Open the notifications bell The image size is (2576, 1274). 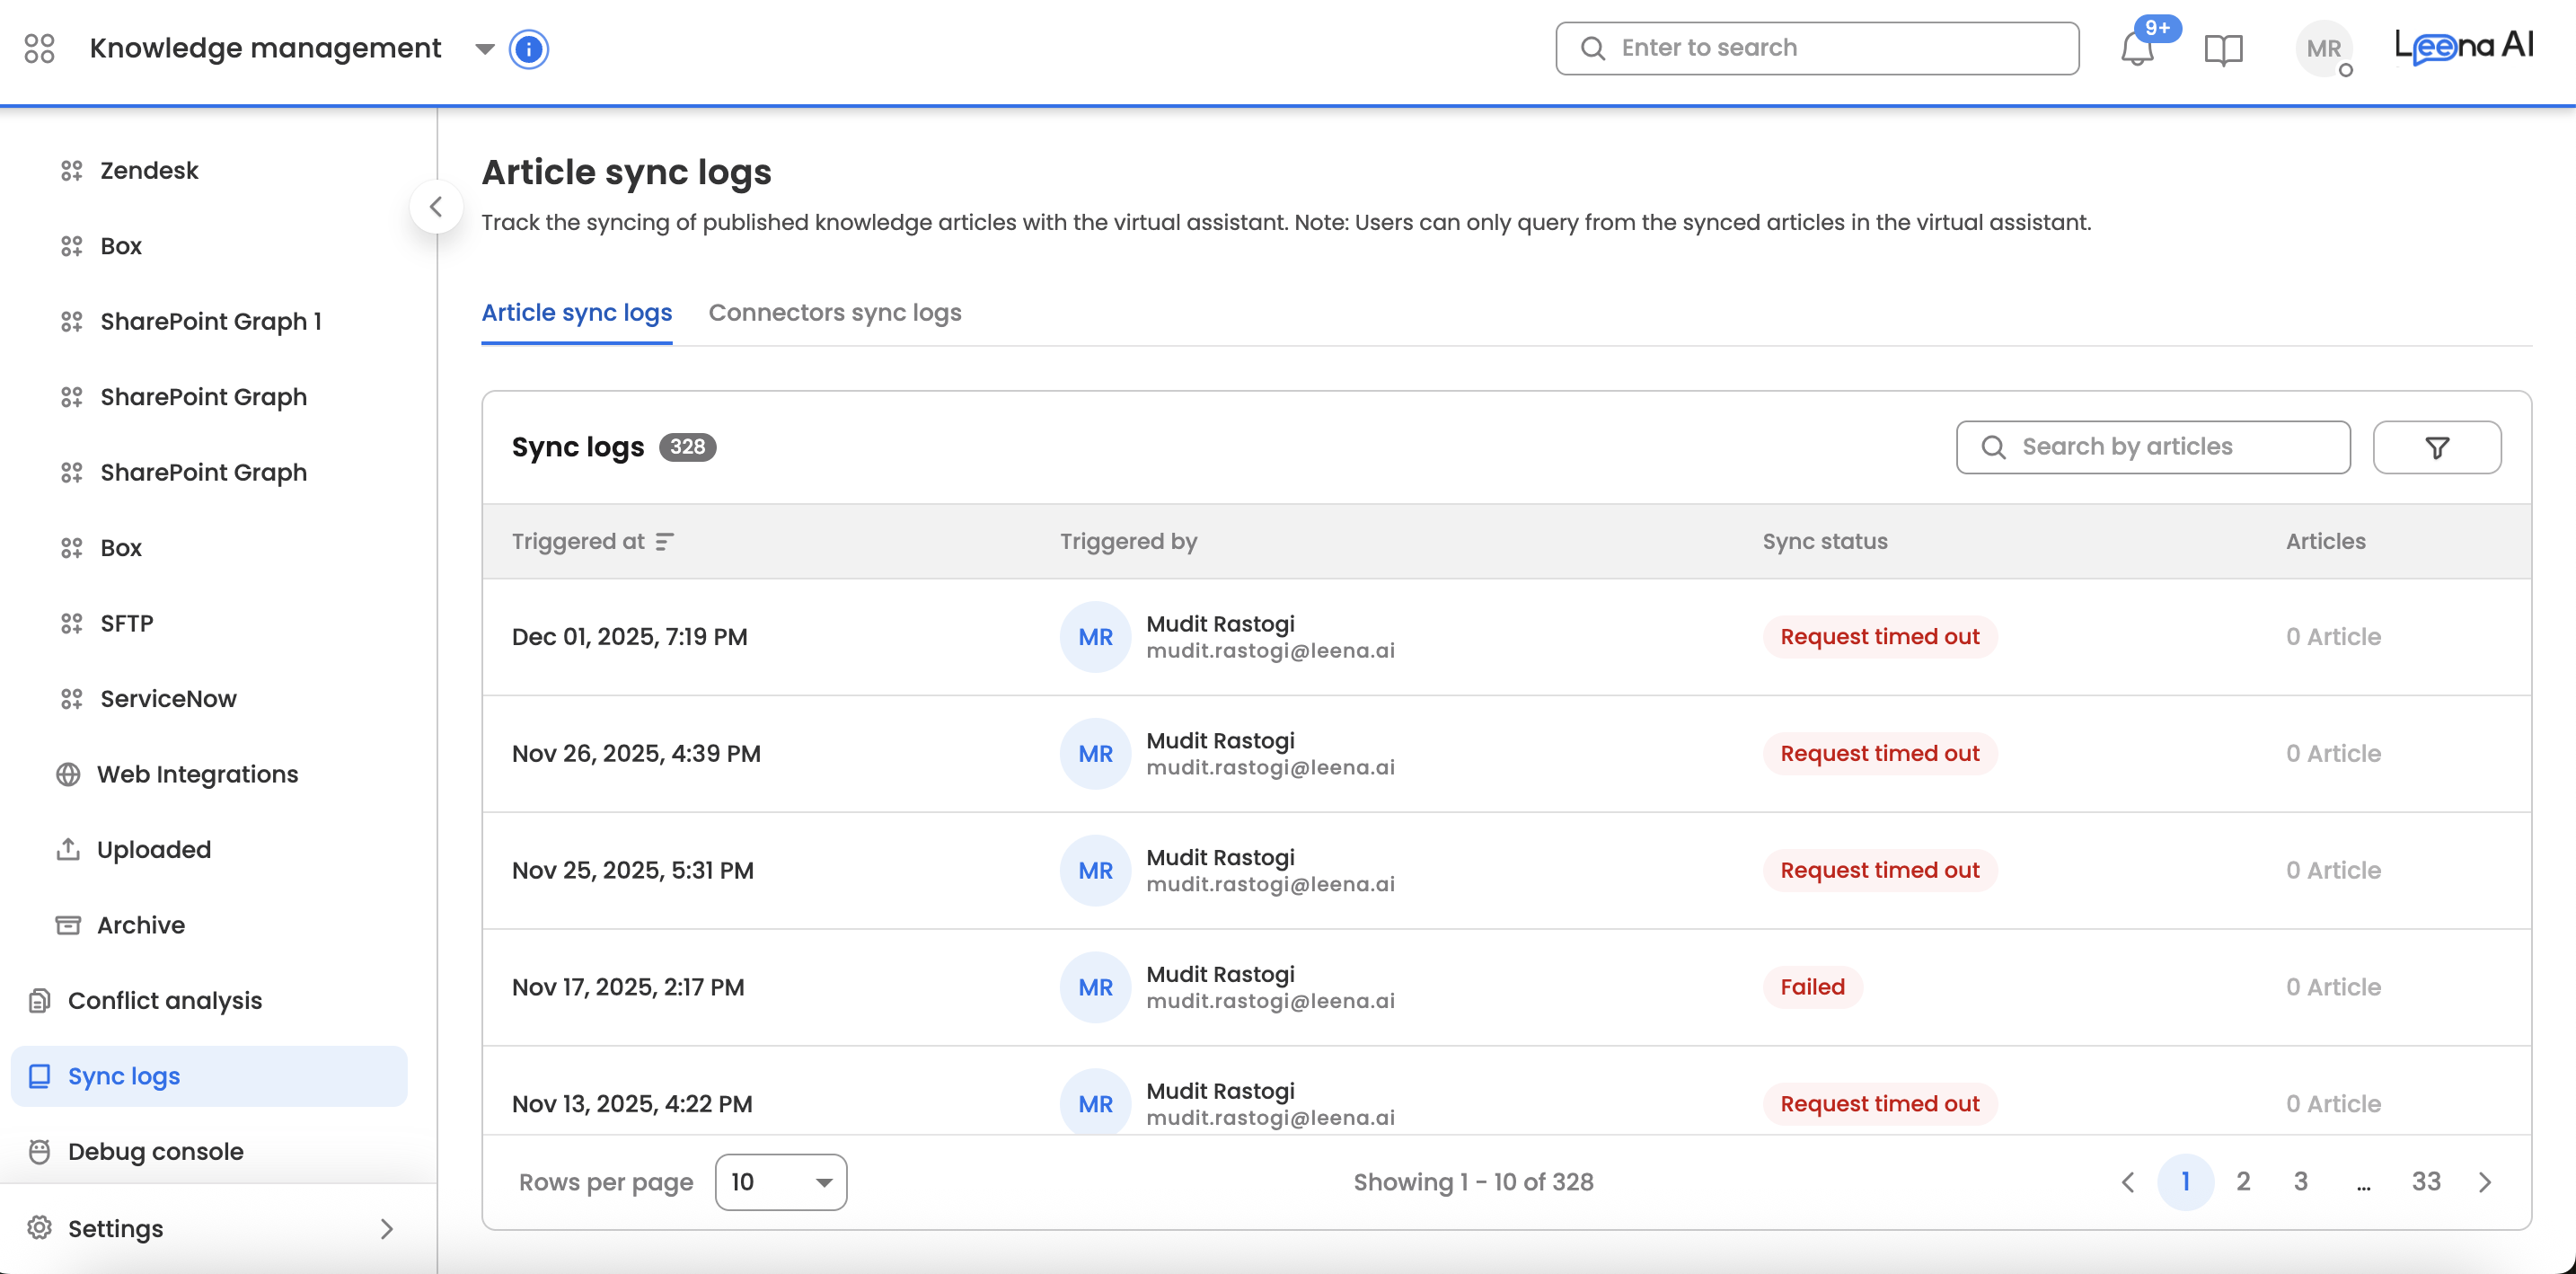[2136, 48]
